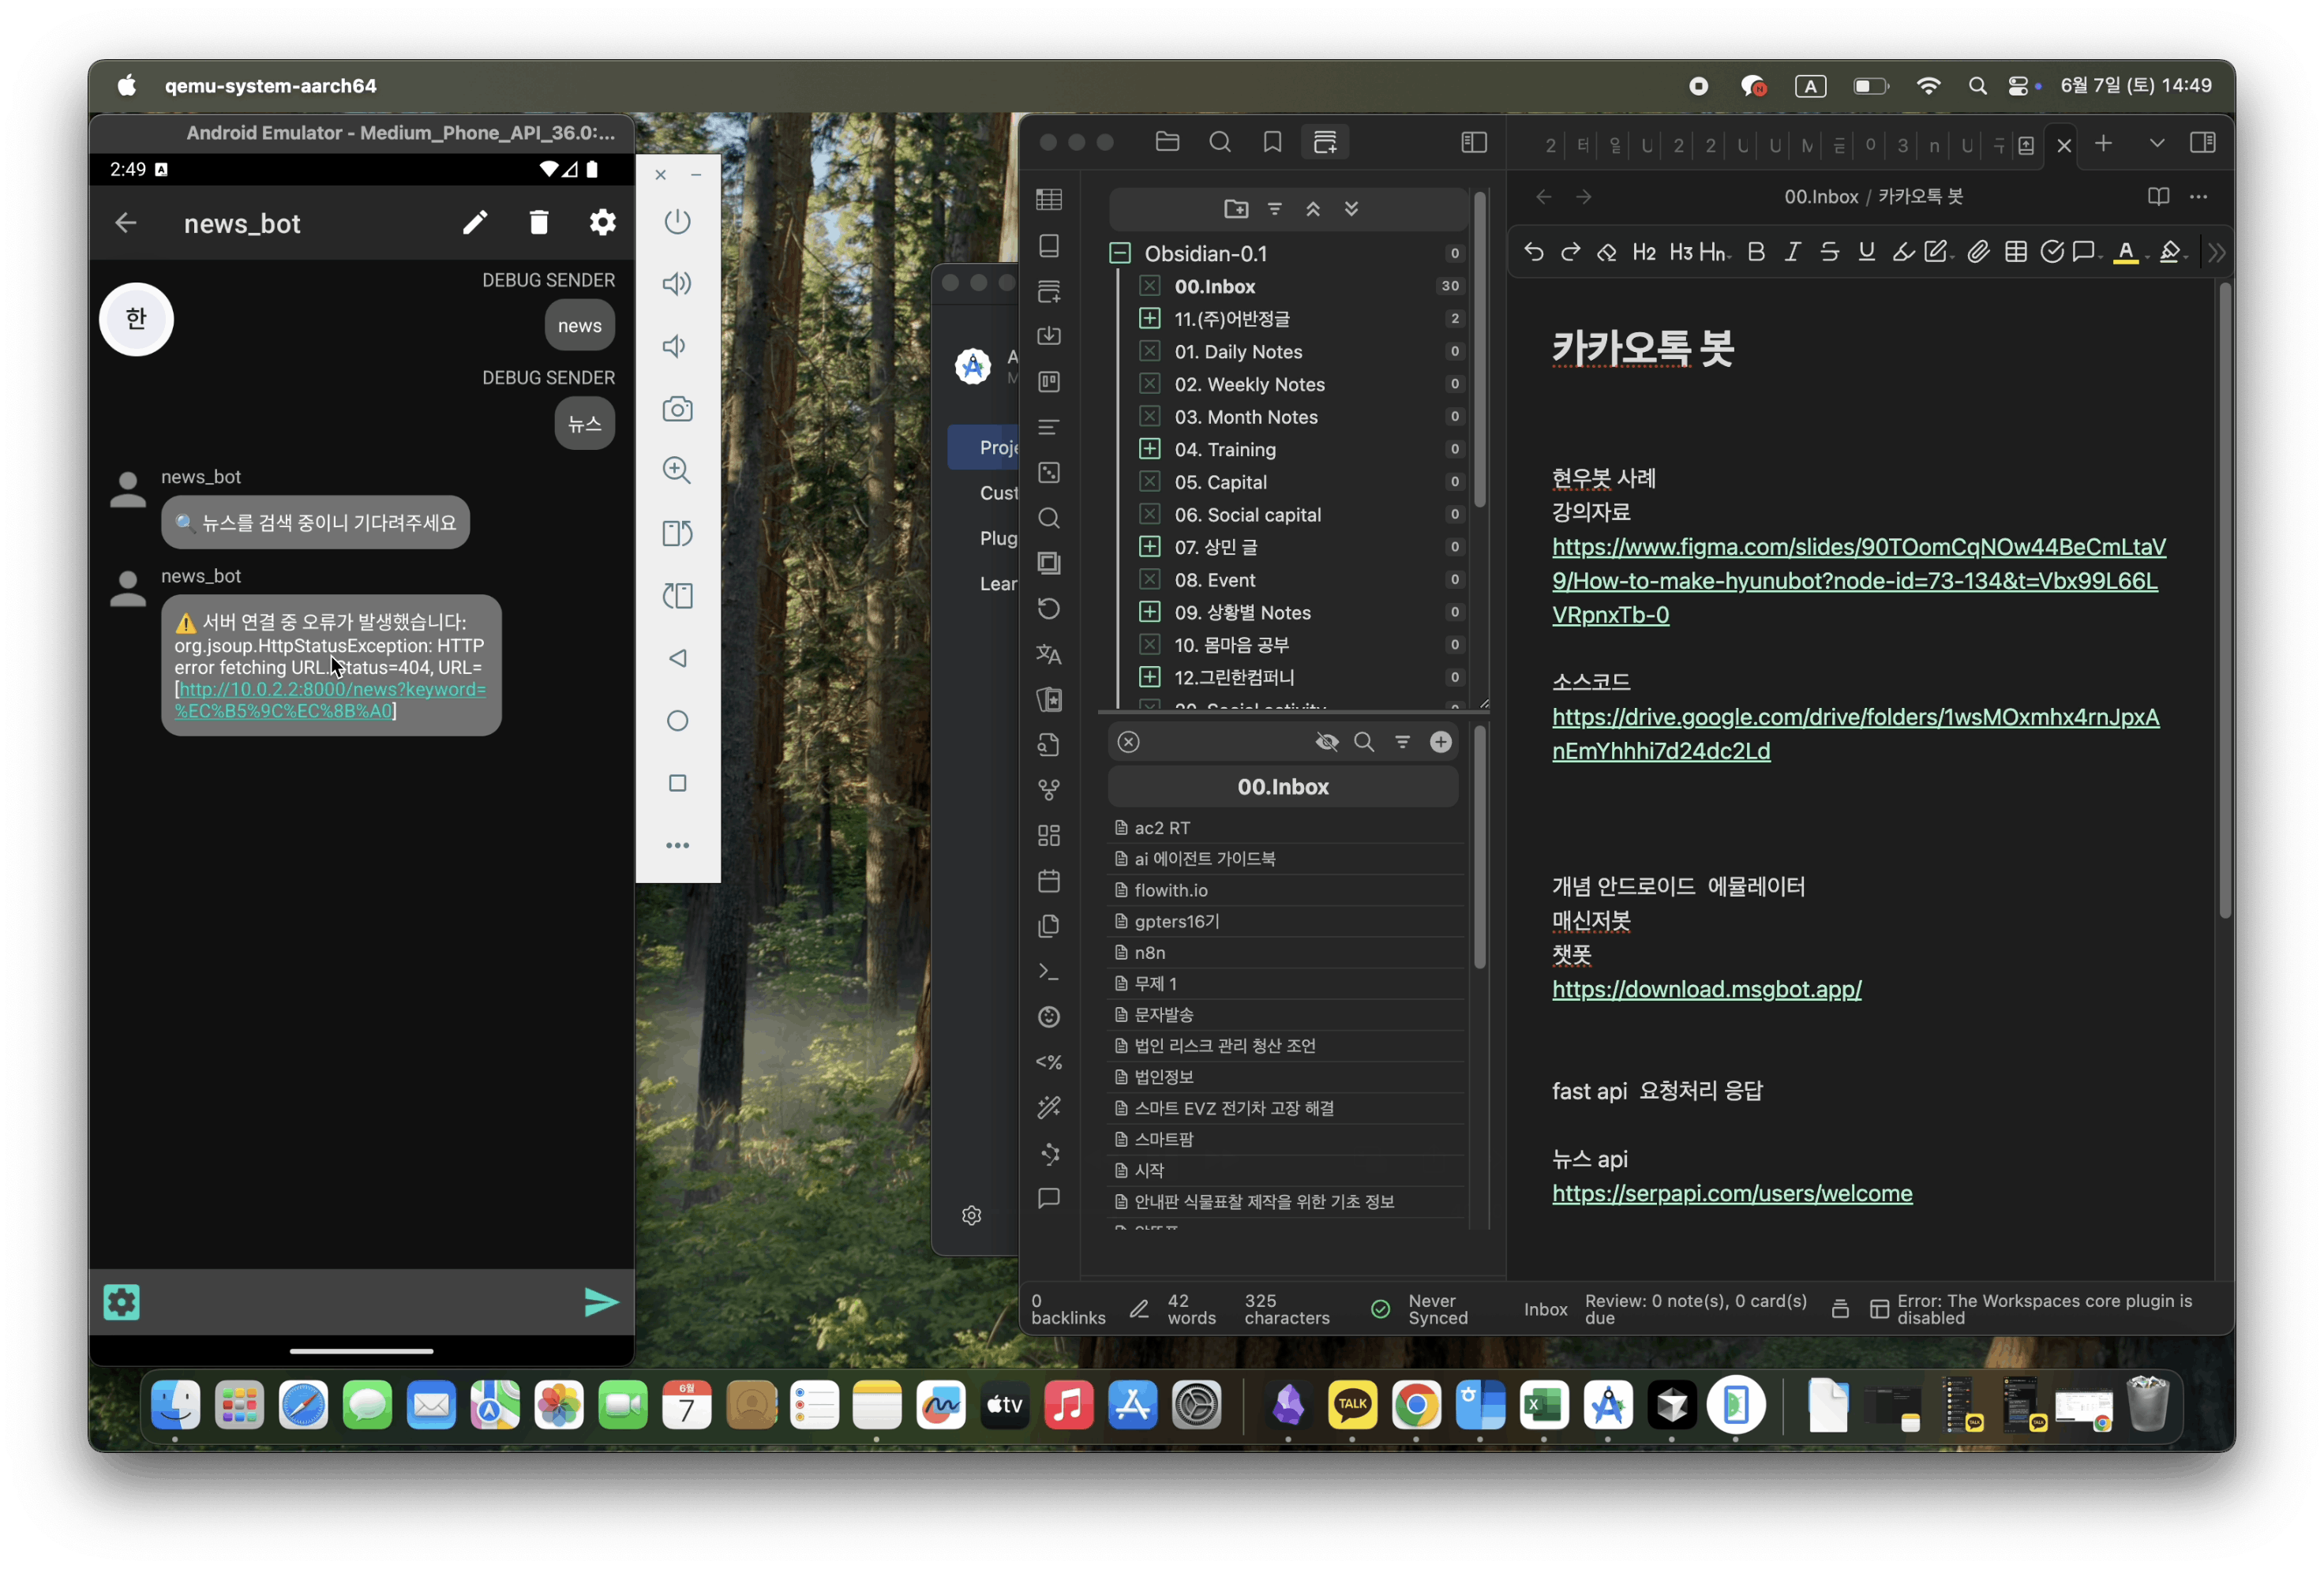Click the undo arrow in the editor toolbar
Viewport: 2324px width, 1569px height.
(1533, 252)
